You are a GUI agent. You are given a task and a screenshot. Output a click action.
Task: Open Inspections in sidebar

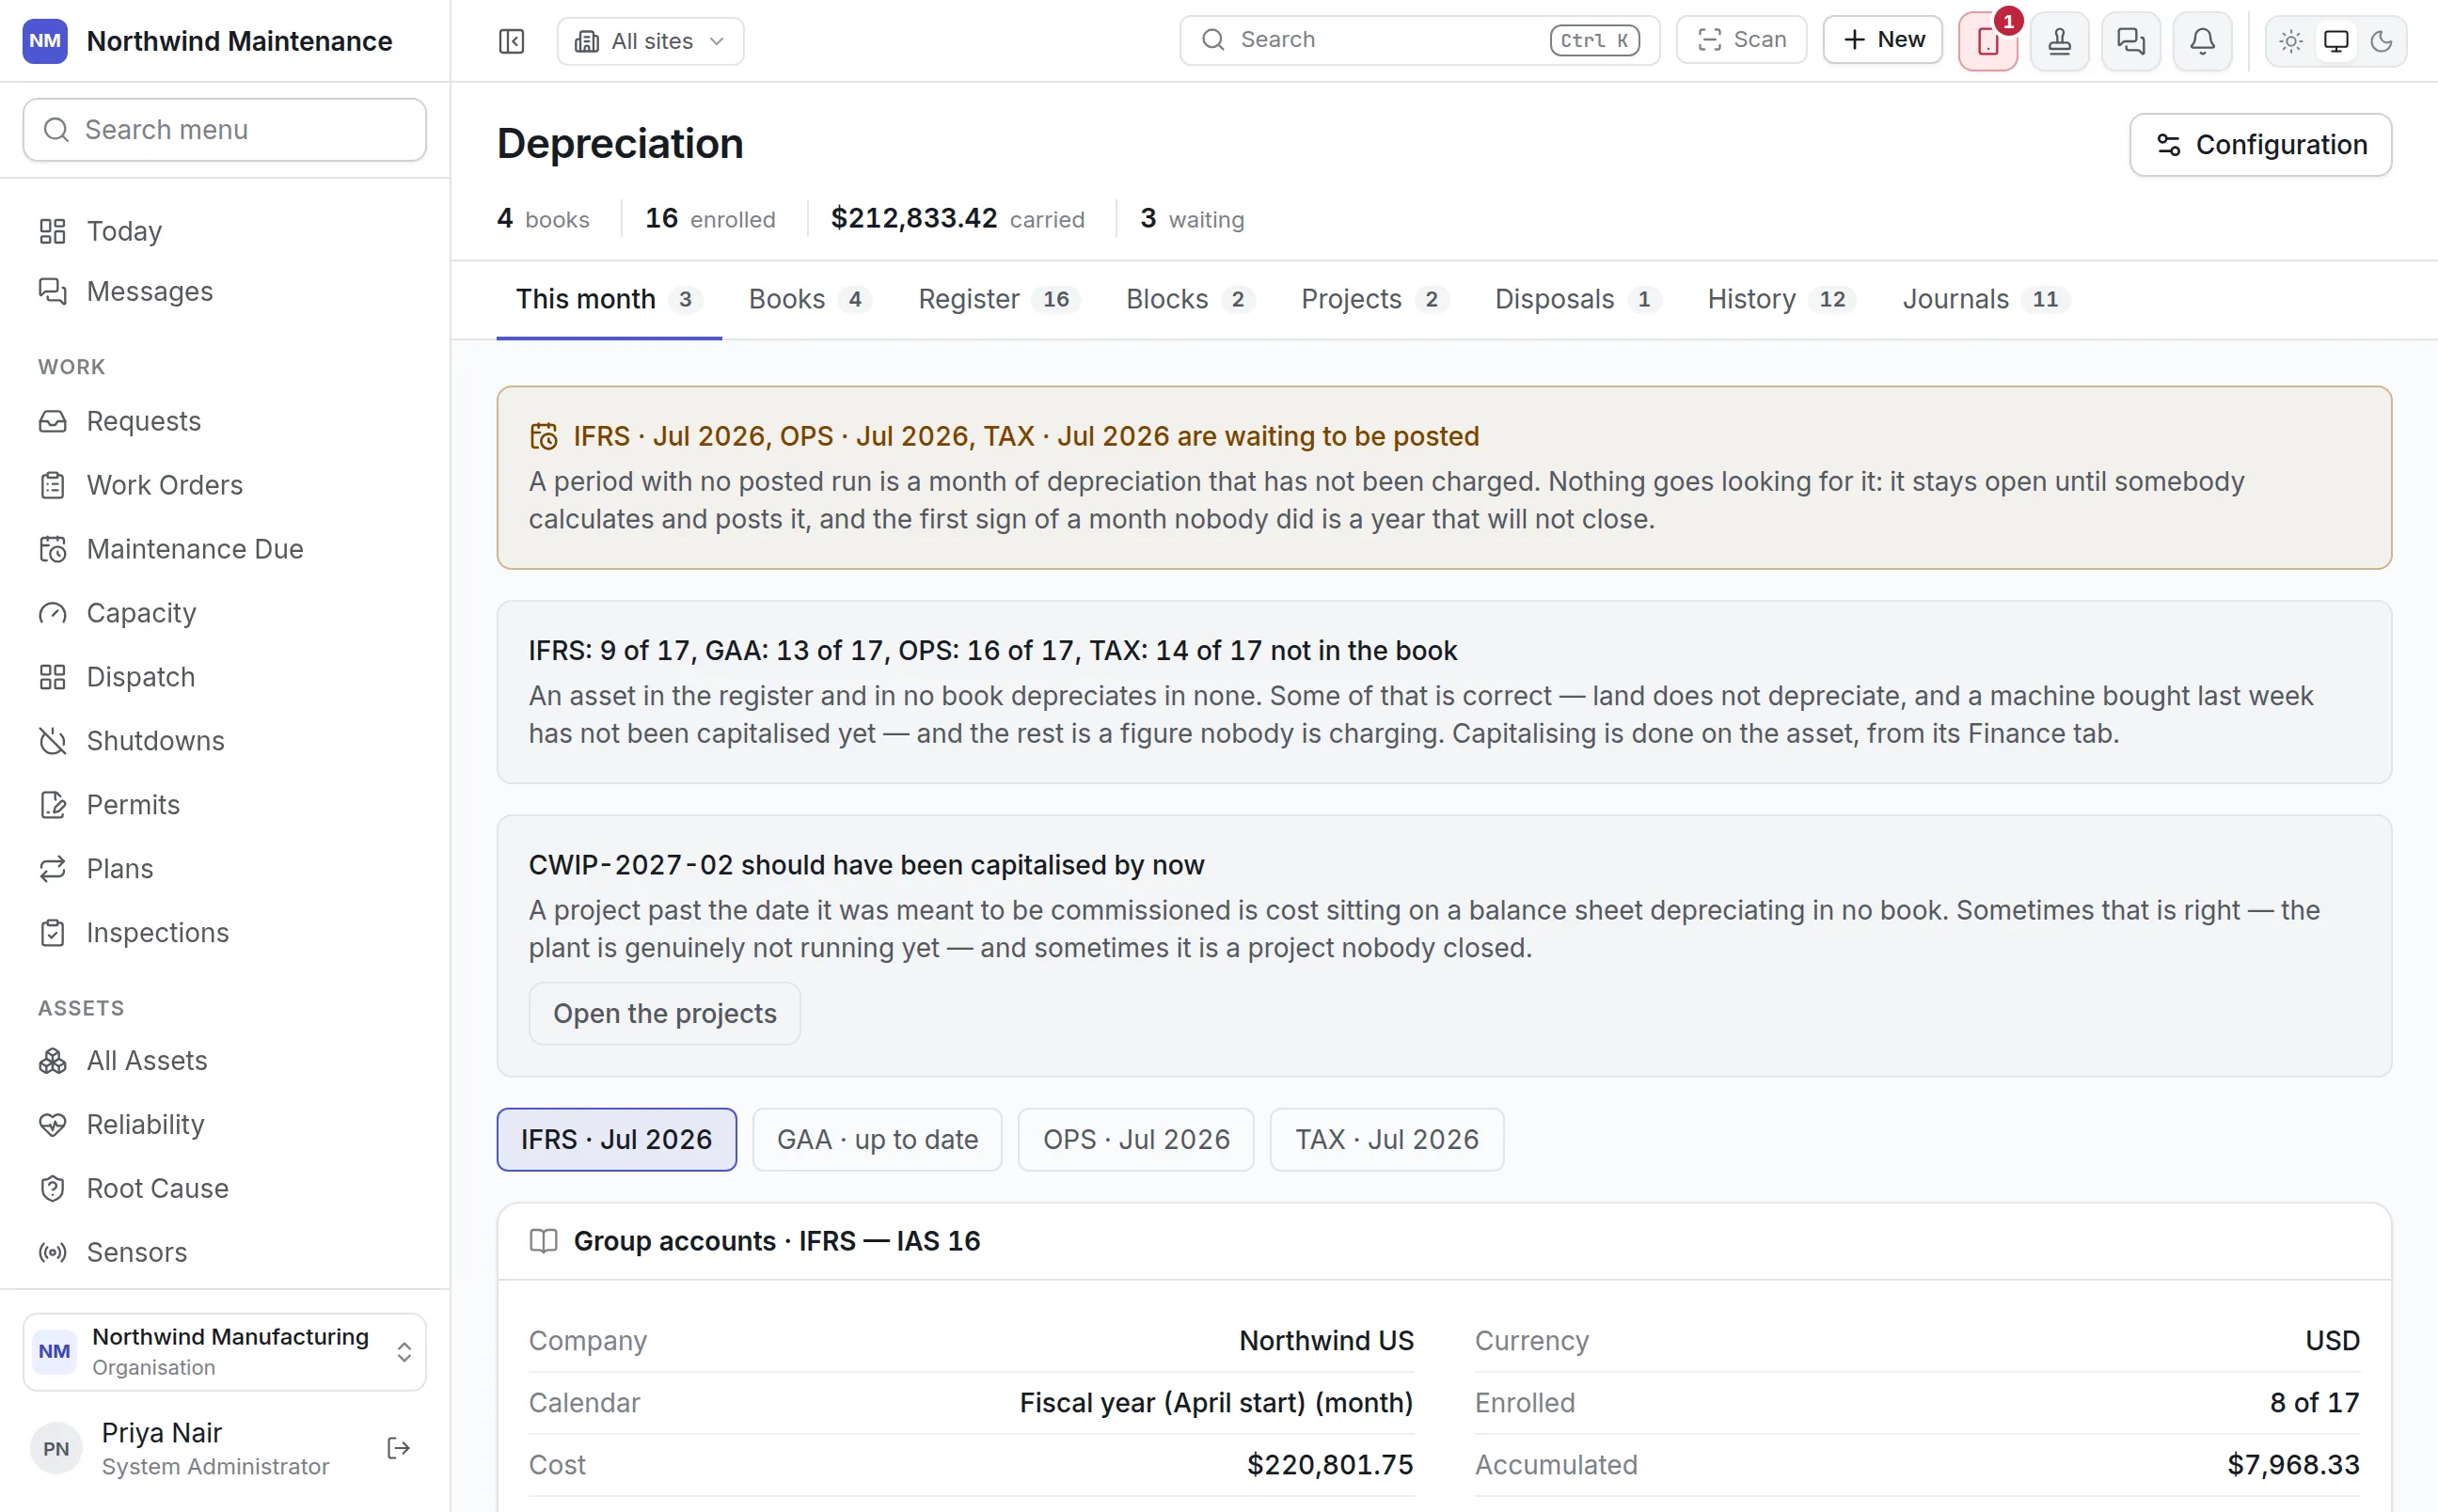[225, 933]
